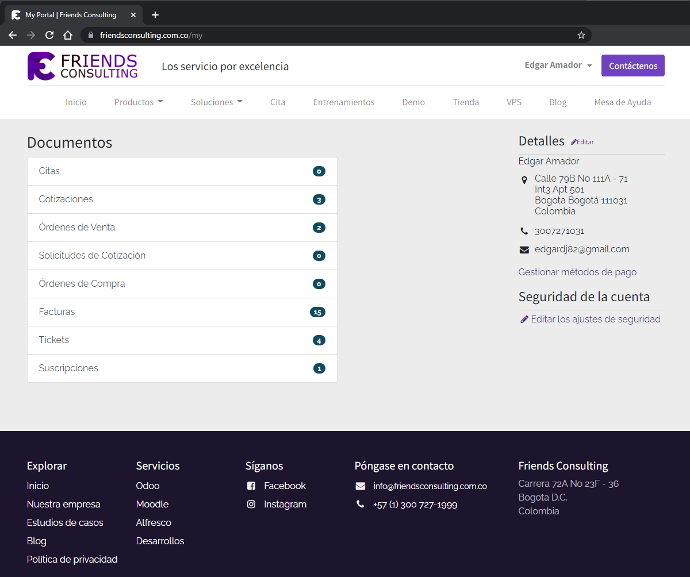This screenshot has width=690, height=577.
Task: Click the browser reload icon
Action: (50, 35)
